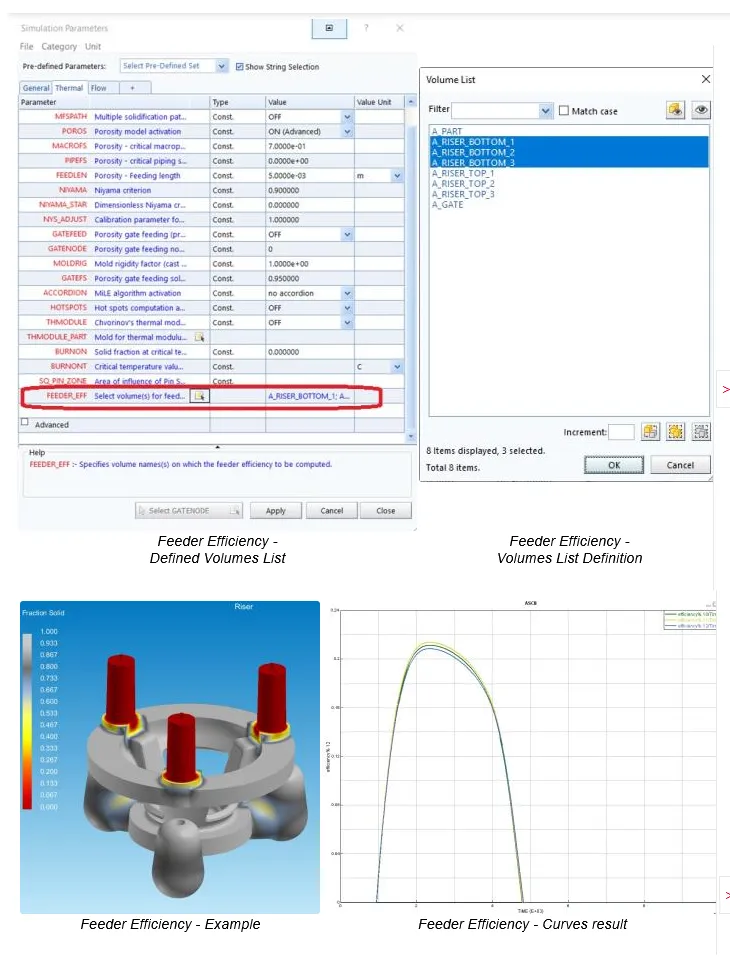This screenshot has height=962, width=730.
Task: Click Cancel in Simulation Parameters
Action: tap(332, 510)
